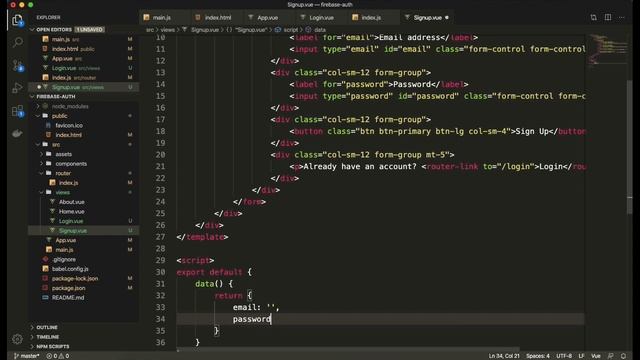640x360 pixels.
Task: Open Home.vue in the views folder
Action: coord(71,211)
